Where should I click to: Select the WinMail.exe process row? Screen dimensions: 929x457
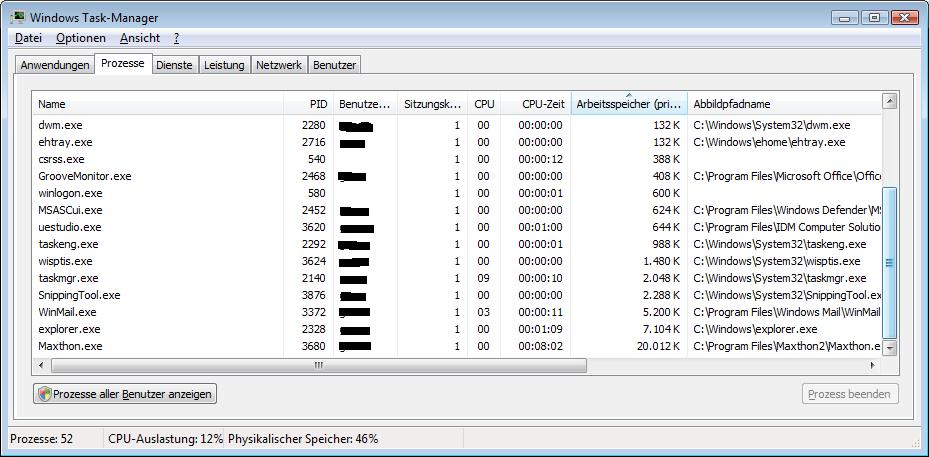click(x=457, y=312)
